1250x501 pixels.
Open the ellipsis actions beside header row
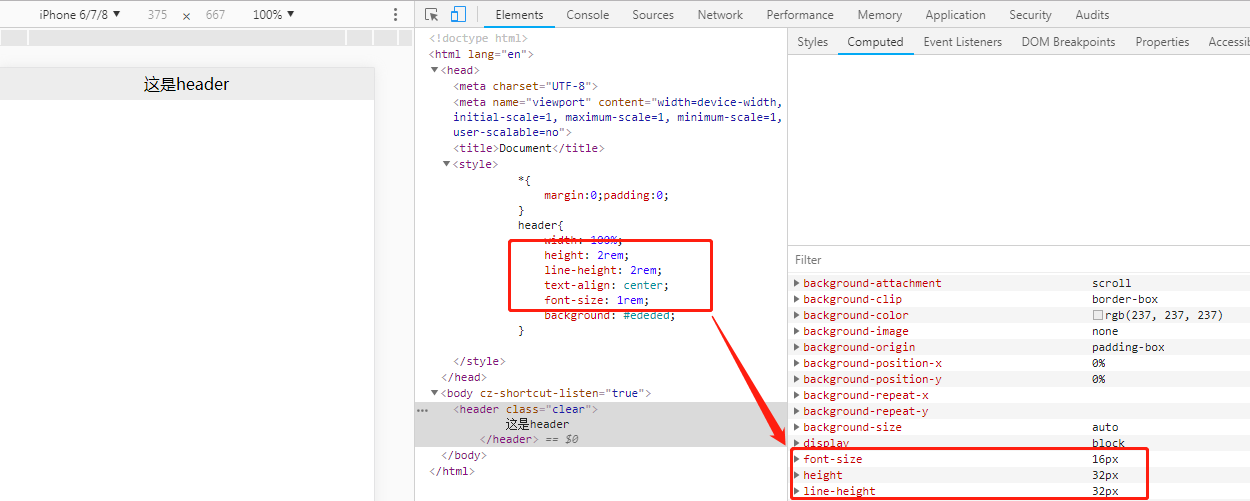click(x=422, y=410)
